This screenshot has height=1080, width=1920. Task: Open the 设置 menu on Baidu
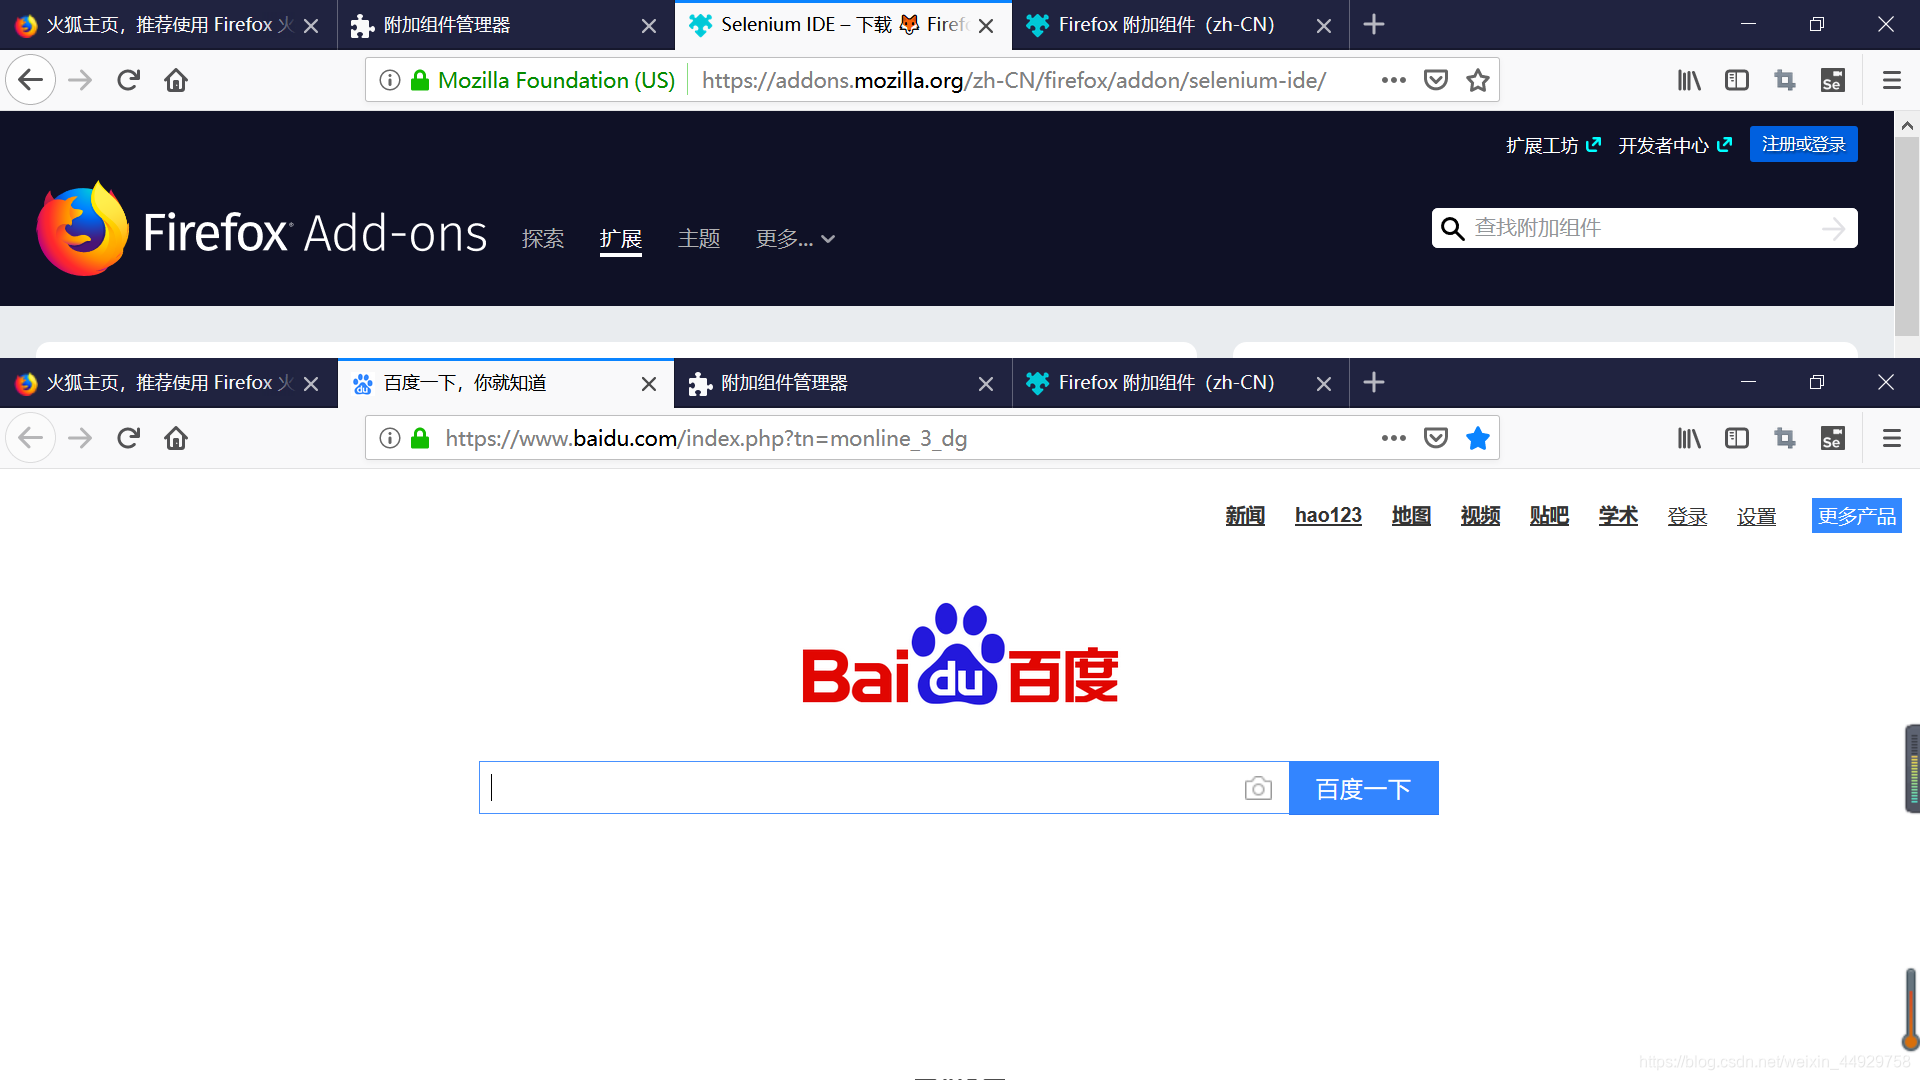(x=1756, y=516)
